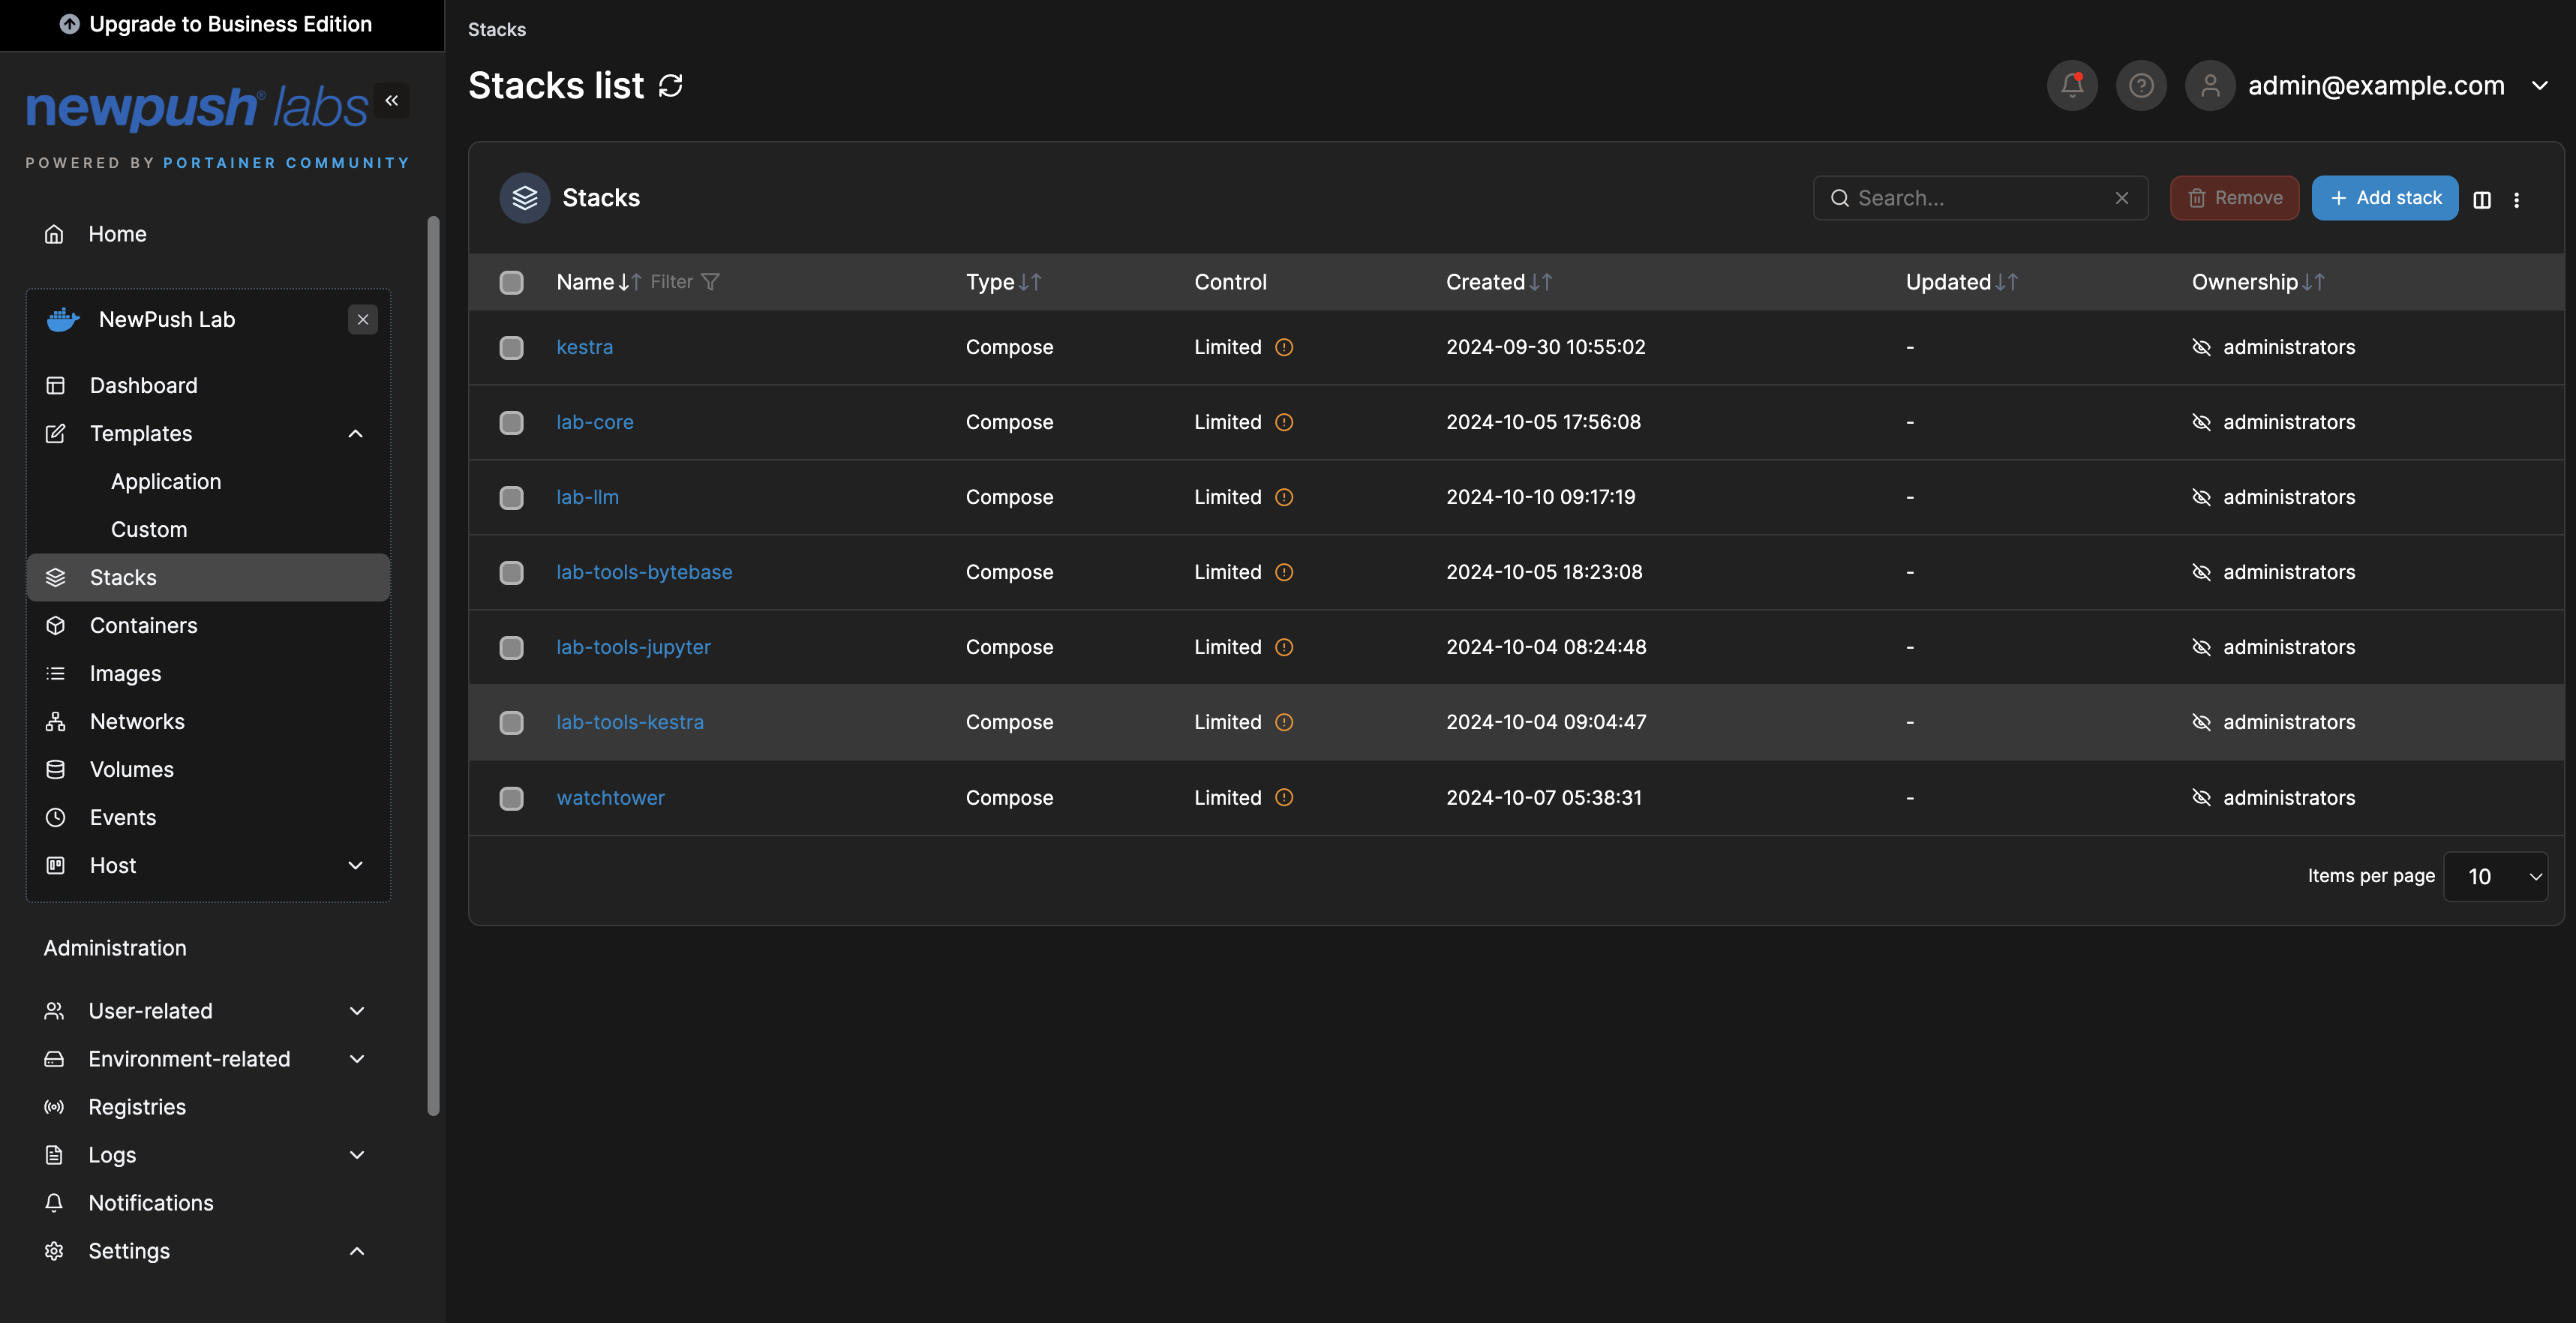
Task: Click lab-tools-bytebase ownership hidden-eye icon
Action: [2201, 572]
